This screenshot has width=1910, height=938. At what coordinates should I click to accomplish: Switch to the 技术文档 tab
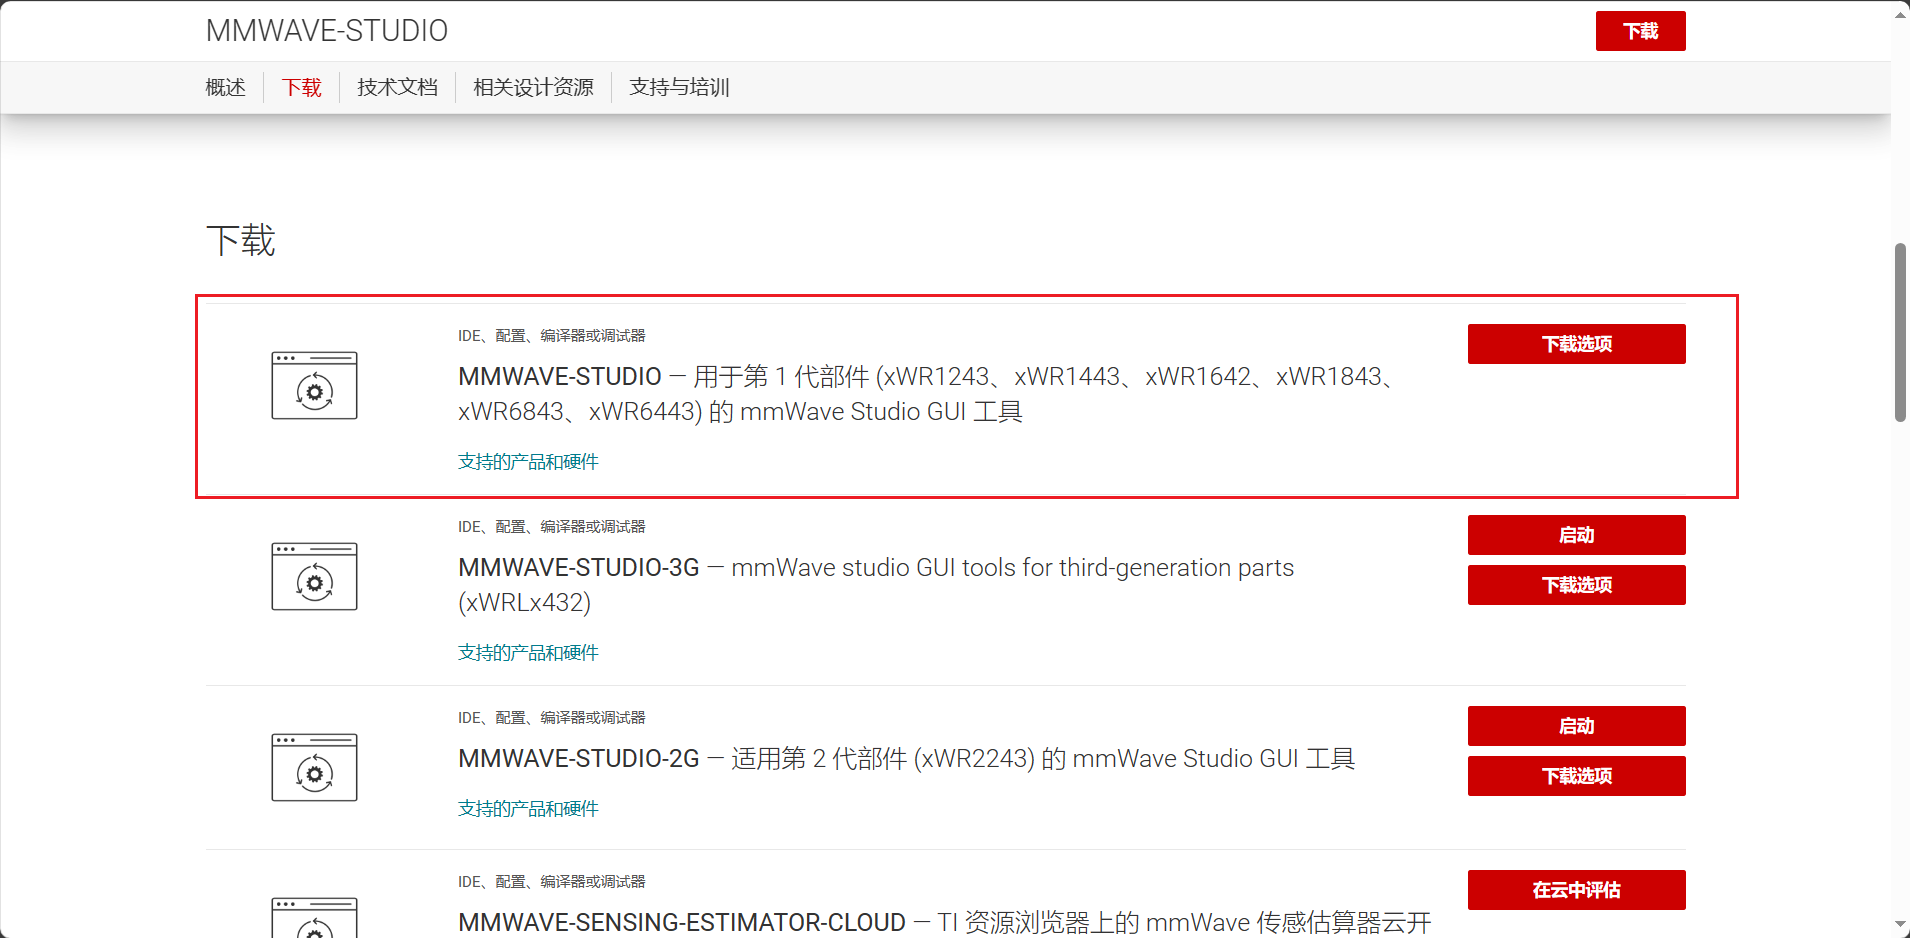pyautogui.click(x=398, y=87)
